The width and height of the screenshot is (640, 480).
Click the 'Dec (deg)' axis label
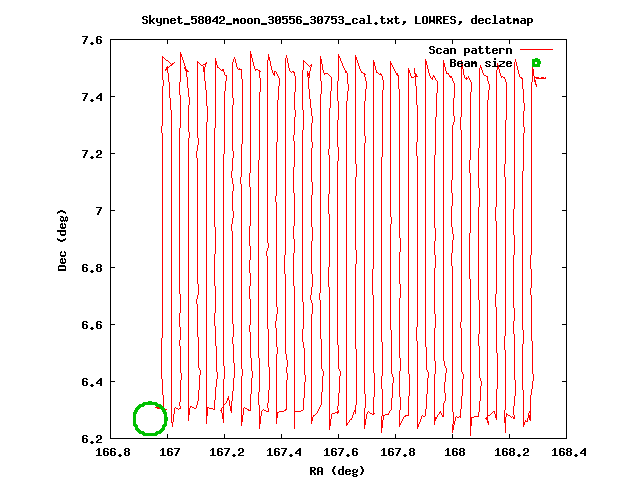point(62,240)
